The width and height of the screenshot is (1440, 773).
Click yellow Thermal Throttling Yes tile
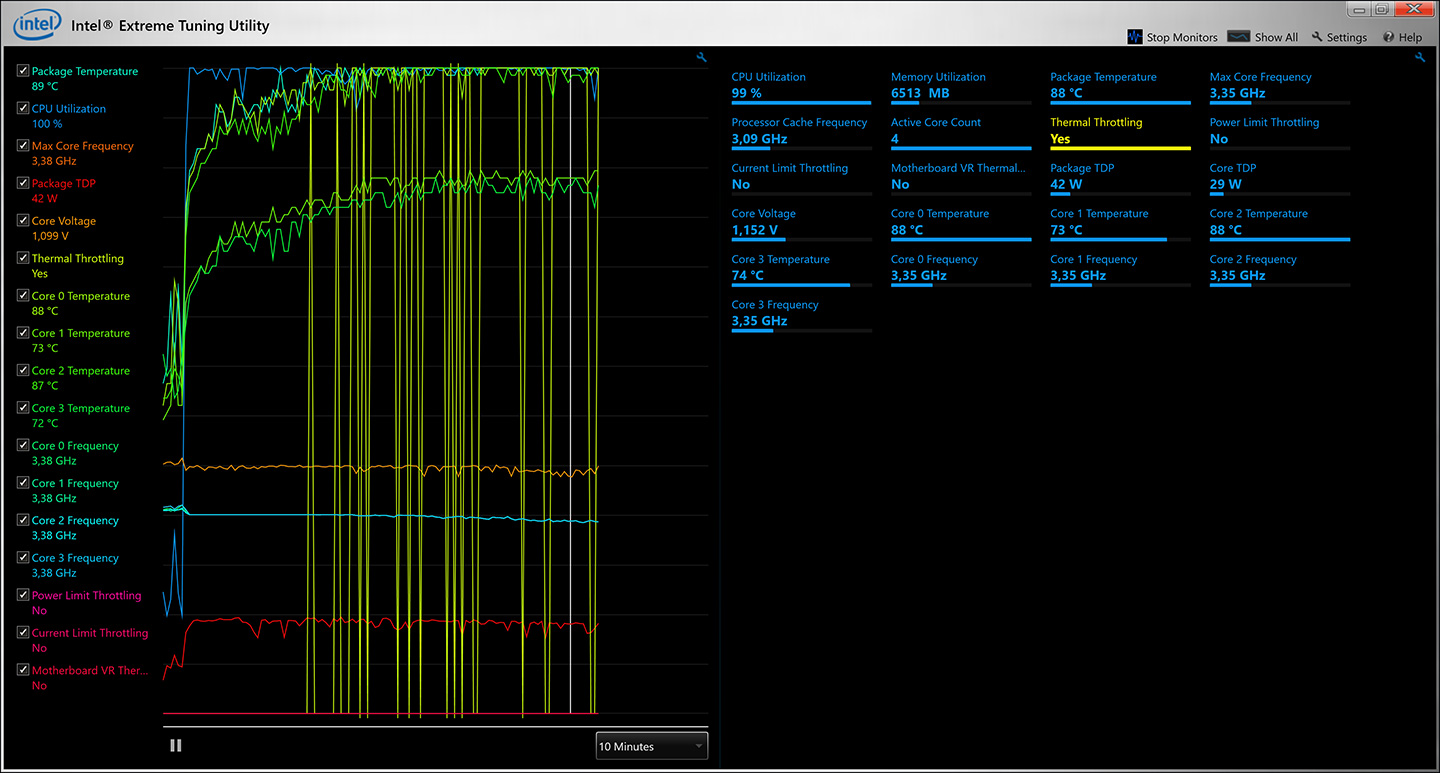(1120, 133)
